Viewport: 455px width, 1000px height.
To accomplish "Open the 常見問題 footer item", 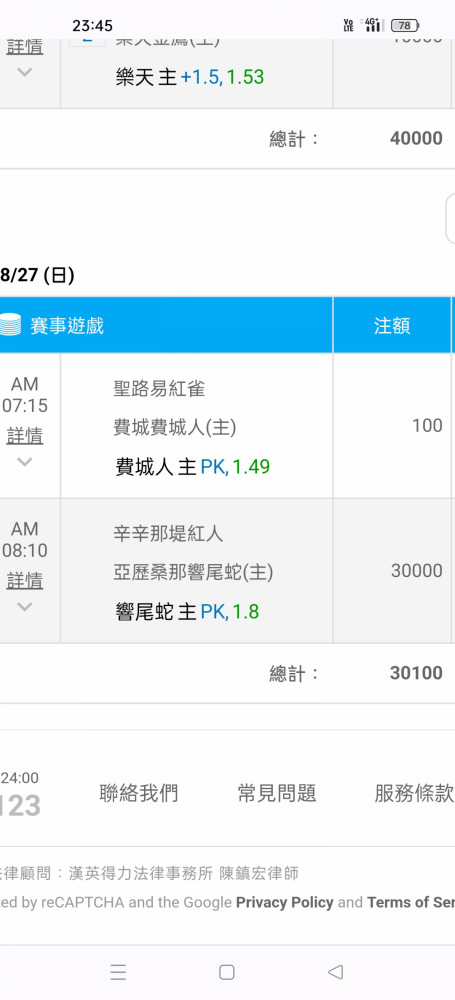I will [277, 793].
